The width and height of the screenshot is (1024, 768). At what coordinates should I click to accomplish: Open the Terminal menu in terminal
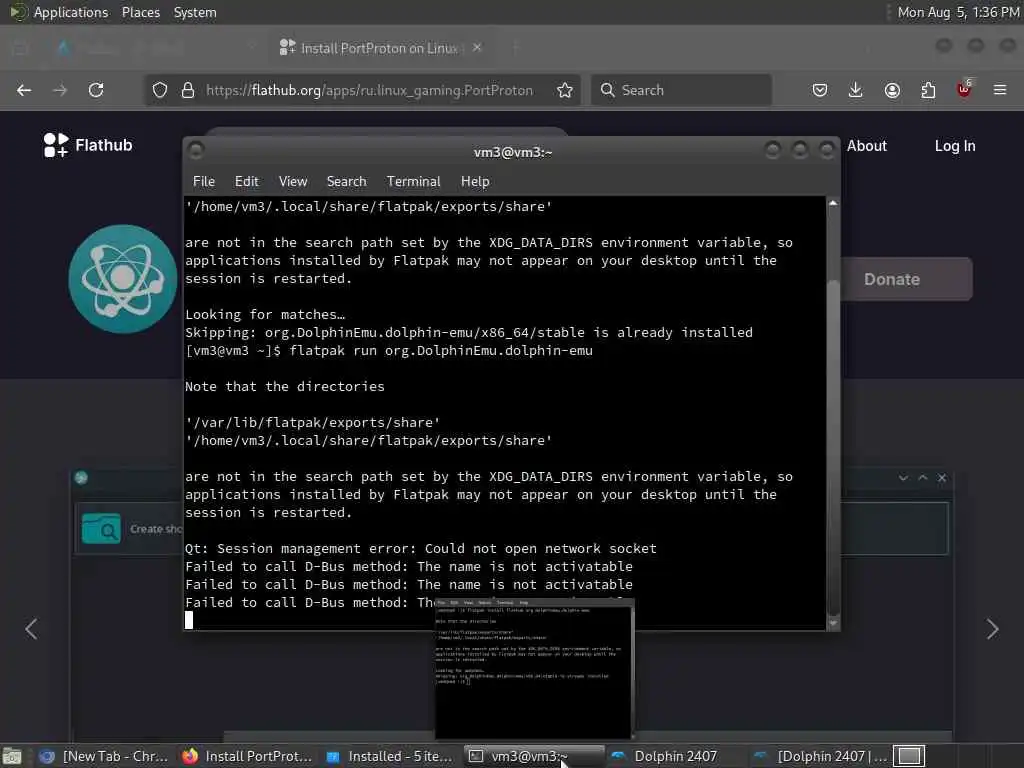413,182
